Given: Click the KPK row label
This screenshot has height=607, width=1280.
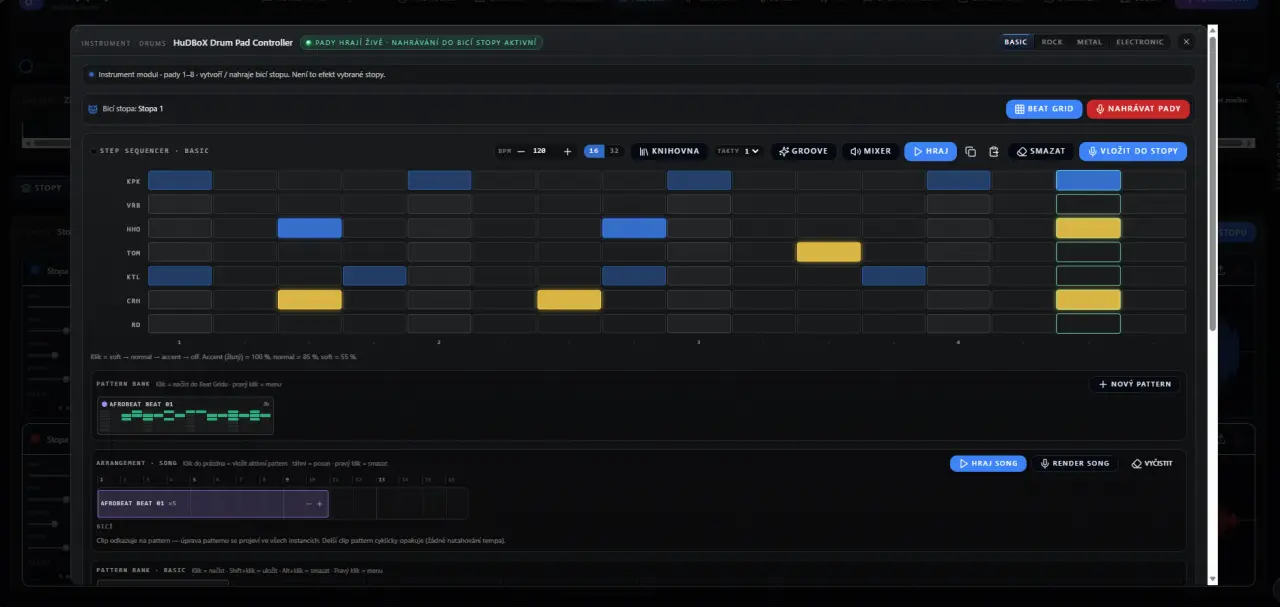Looking at the screenshot, I should pos(133,181).
